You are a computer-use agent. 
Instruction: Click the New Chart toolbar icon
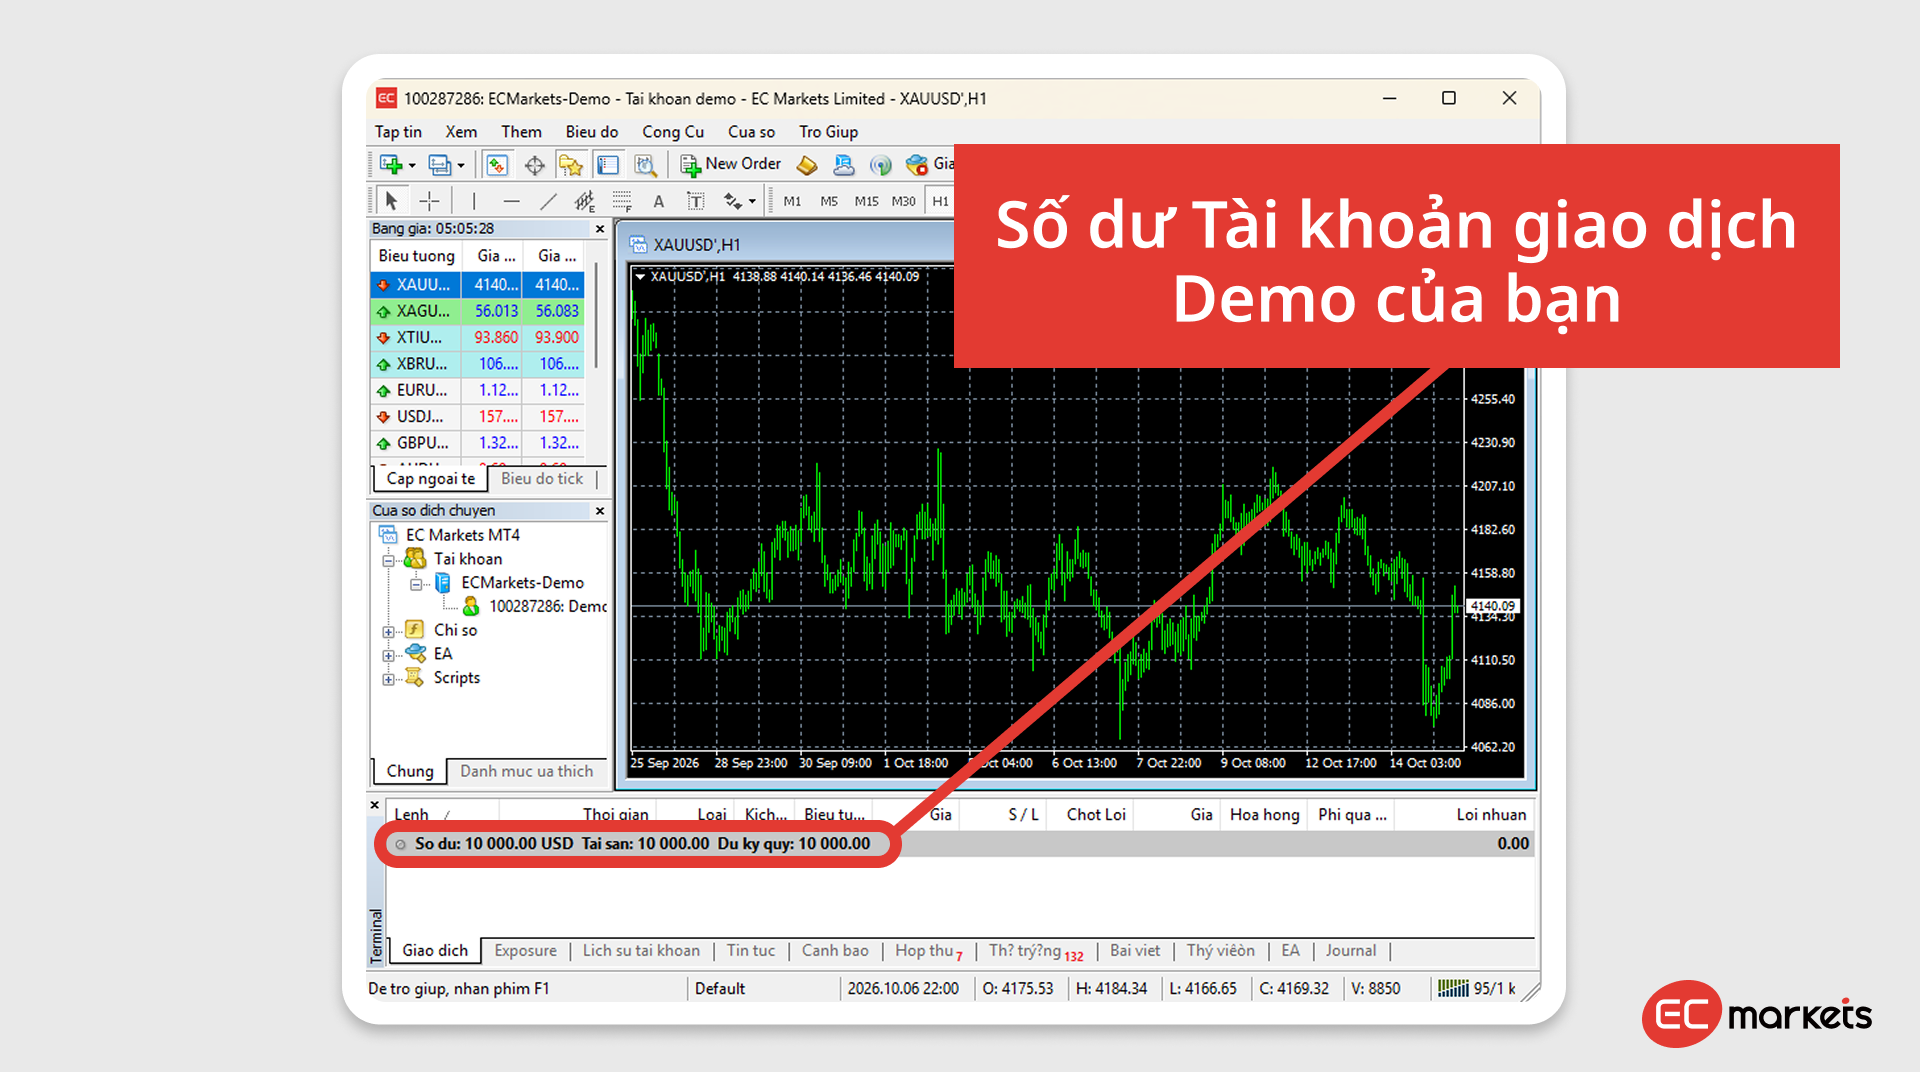pos(391,165)
